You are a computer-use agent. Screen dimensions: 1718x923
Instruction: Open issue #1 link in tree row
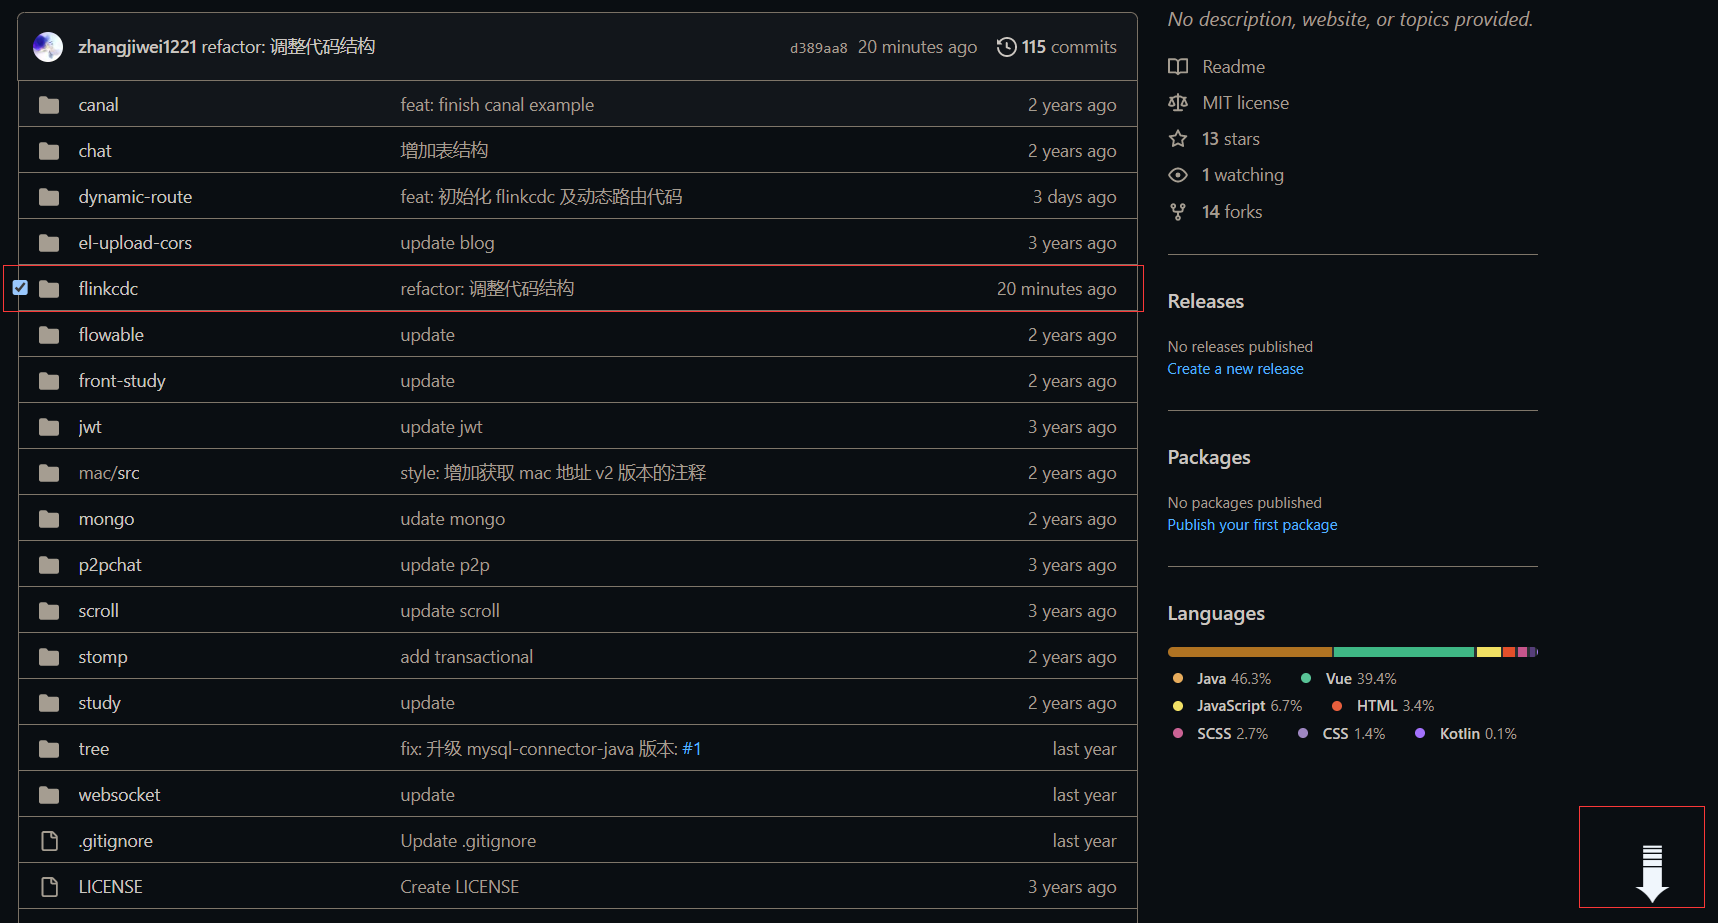tap(692, 749)
